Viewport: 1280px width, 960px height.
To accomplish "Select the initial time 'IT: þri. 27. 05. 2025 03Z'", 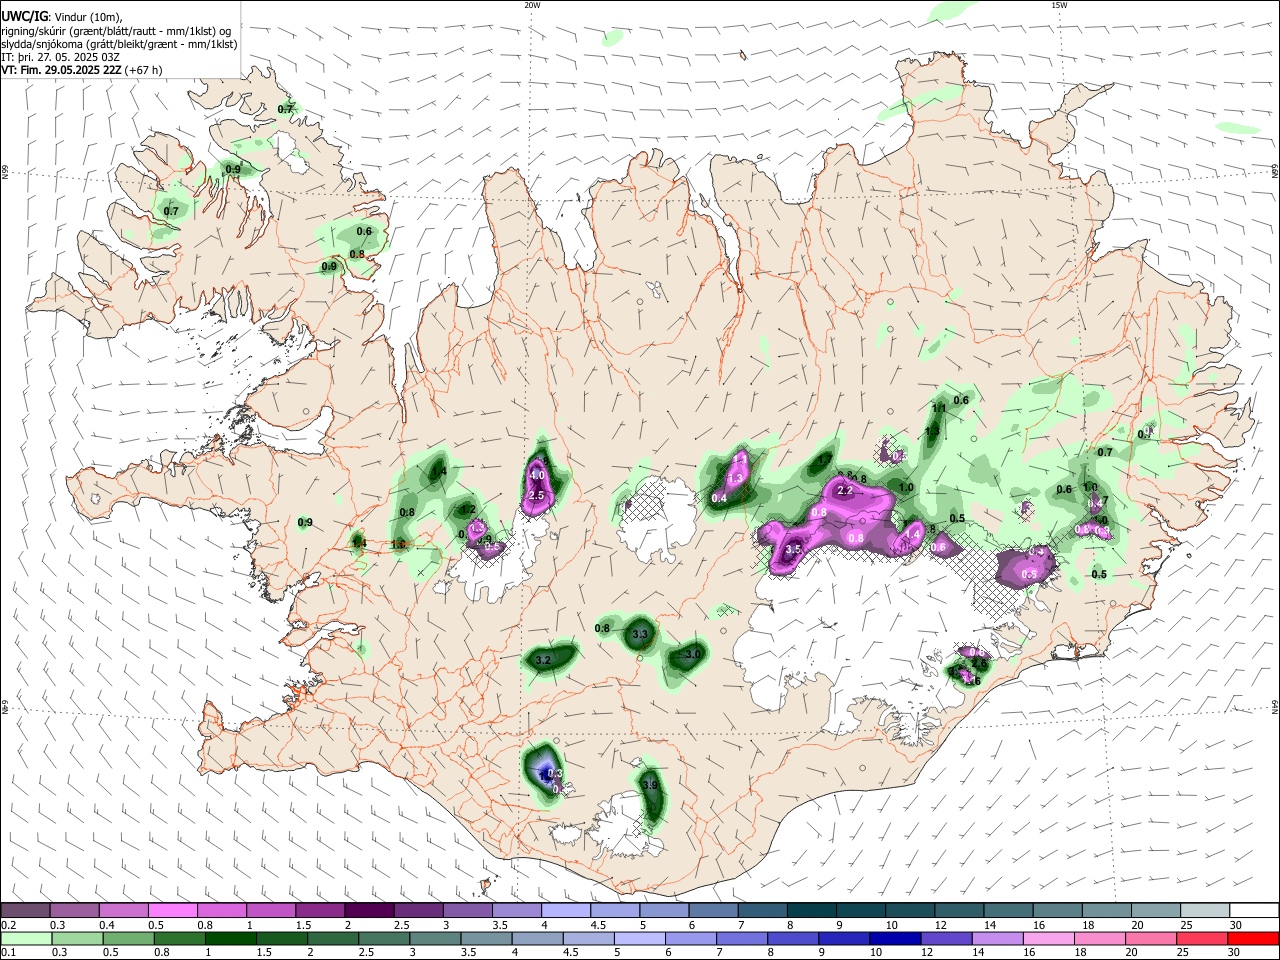I will point(62,57).
